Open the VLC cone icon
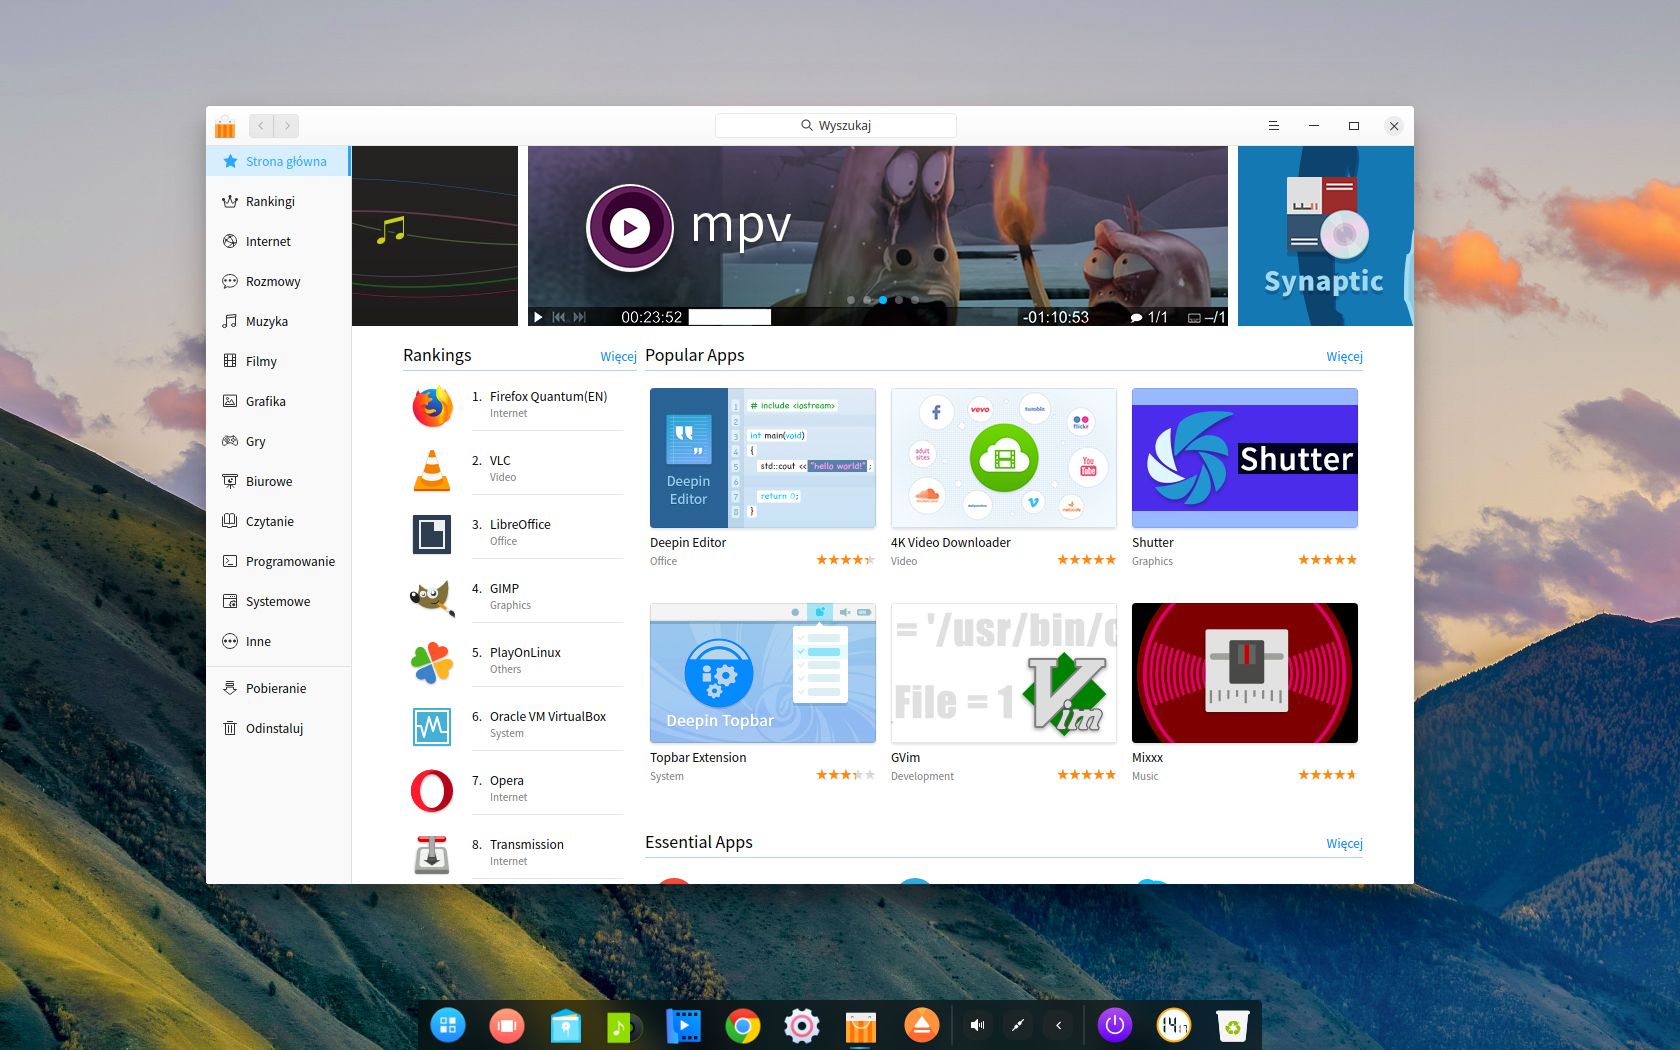Image resolution: width=1680 pixels, height=1050 pixels. pos(432,470)
